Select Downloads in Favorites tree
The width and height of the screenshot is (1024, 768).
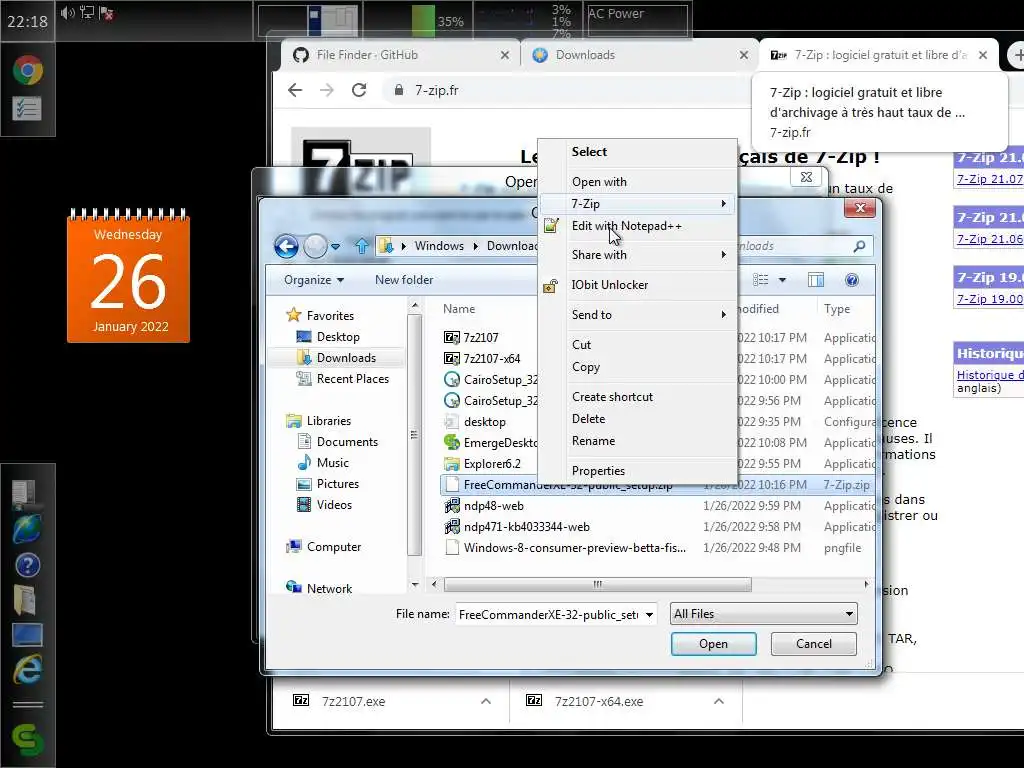click(x=345, y=358)
